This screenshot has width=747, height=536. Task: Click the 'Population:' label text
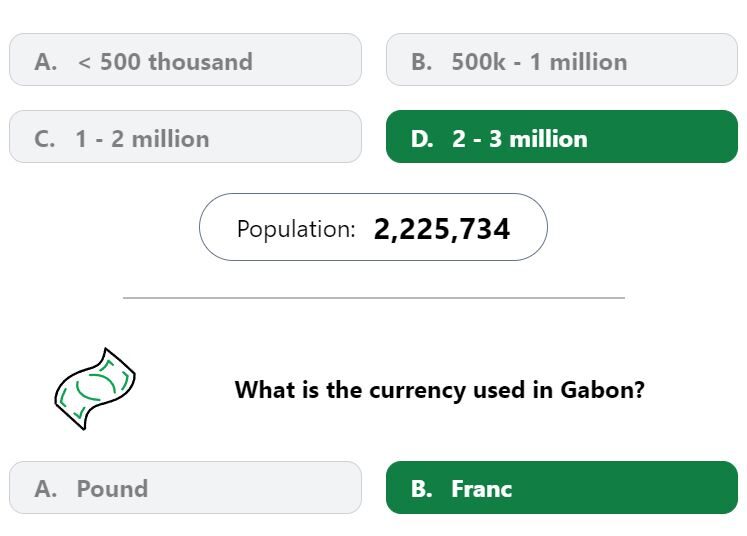[x=296, y=229]
